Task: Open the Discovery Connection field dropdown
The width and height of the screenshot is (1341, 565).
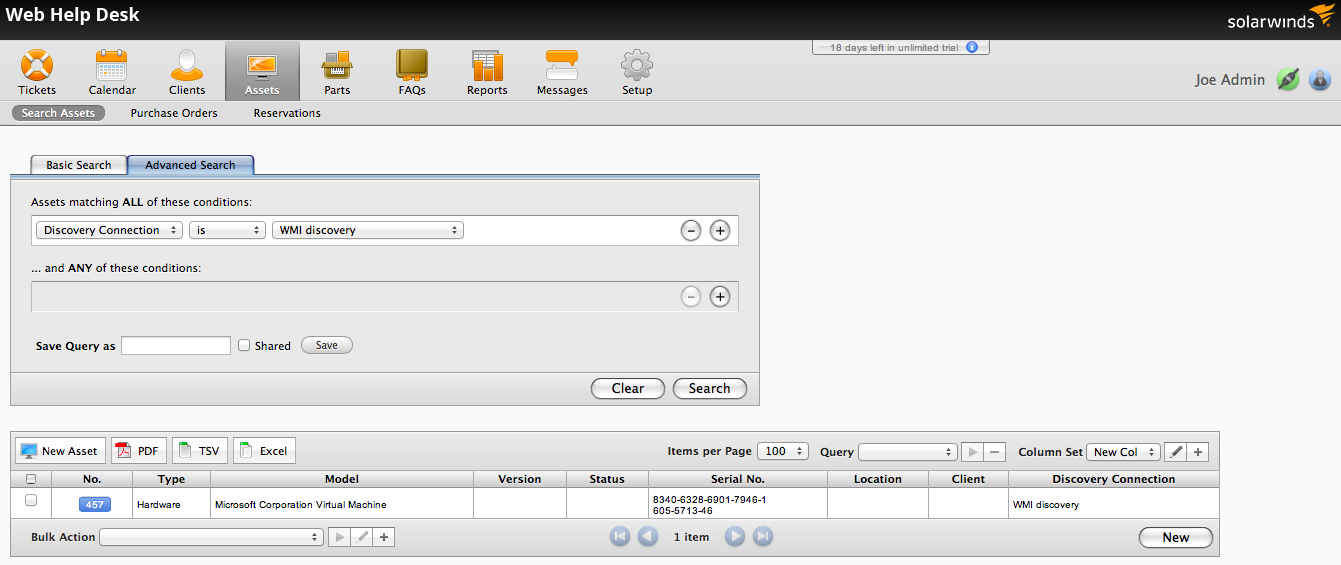Action: [x=109, y=230]
